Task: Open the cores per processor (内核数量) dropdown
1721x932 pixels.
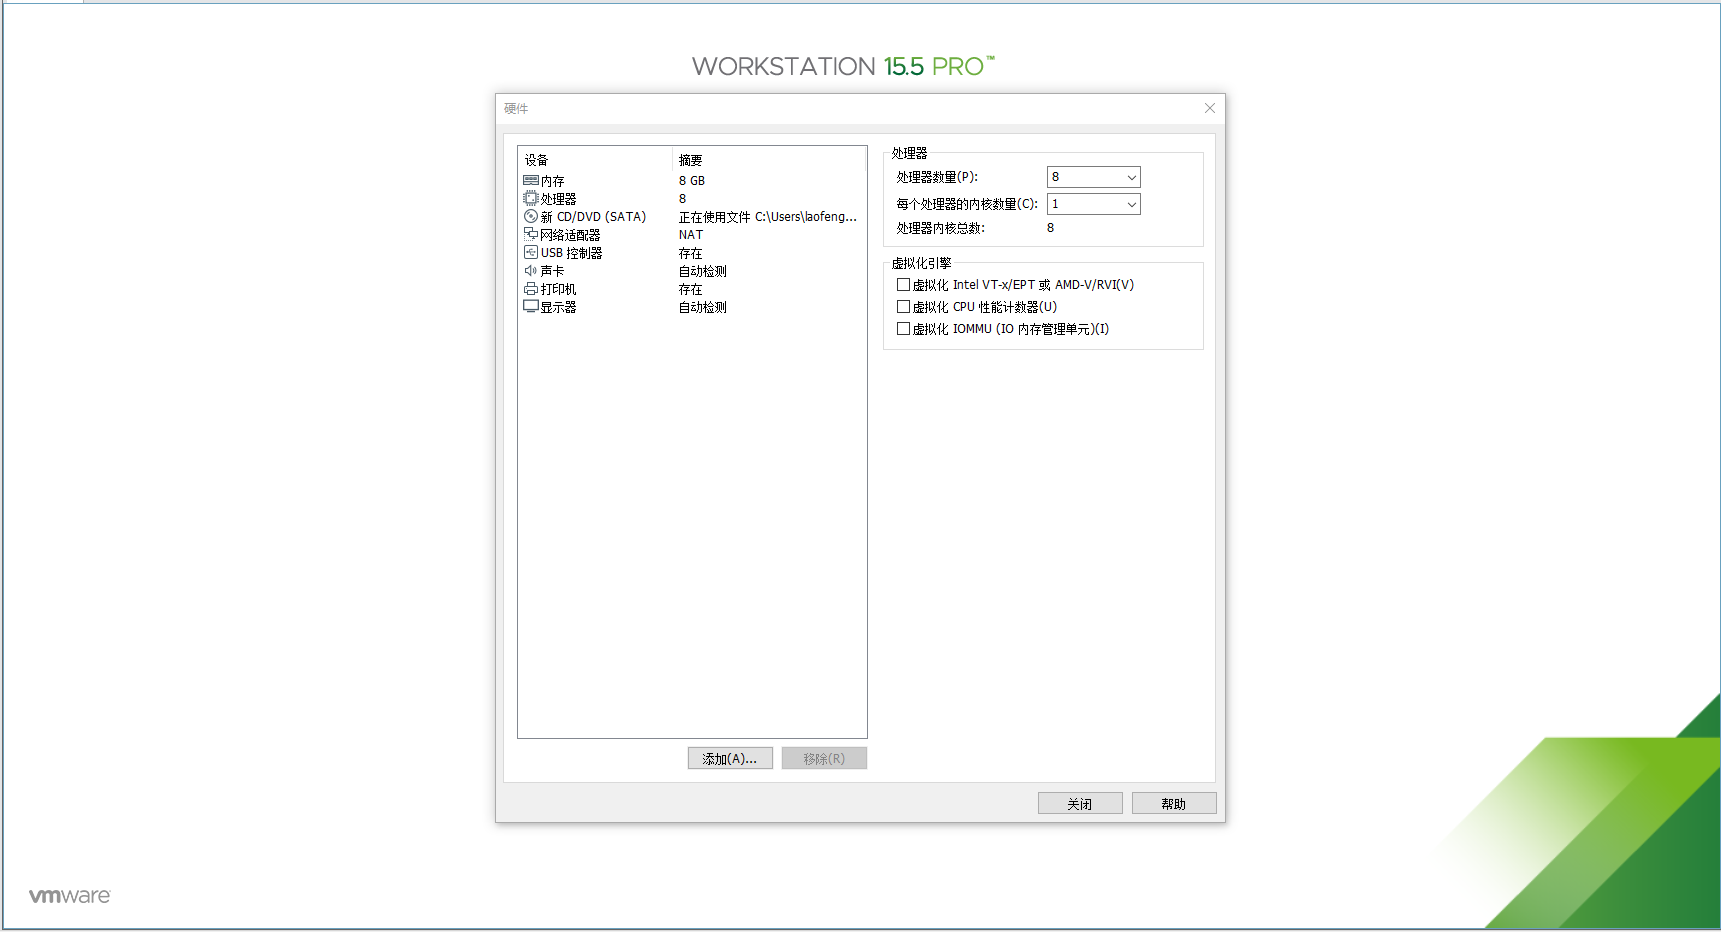Action: point(1093,204)
